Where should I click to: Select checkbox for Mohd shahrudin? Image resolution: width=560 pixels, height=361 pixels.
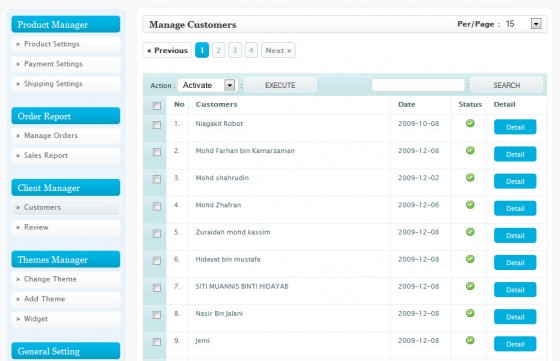[x=156, y=179]
